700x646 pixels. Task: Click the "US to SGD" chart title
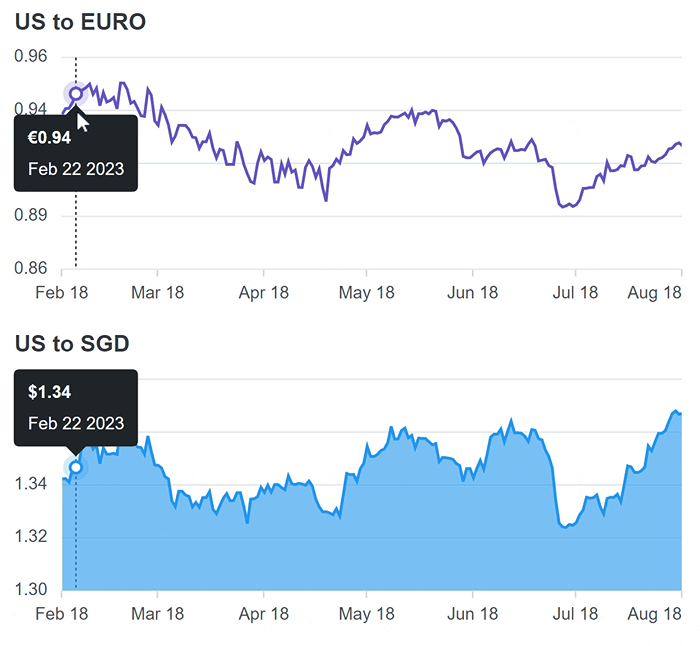click(x=72, y=344)
